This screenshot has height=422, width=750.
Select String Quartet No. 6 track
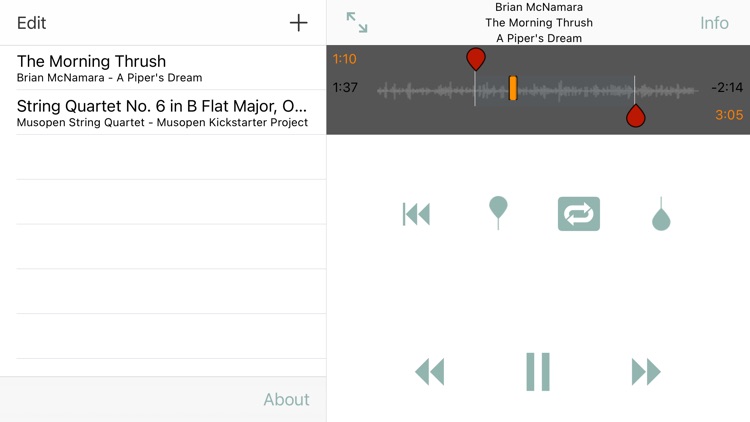click(x=163, y=112)
